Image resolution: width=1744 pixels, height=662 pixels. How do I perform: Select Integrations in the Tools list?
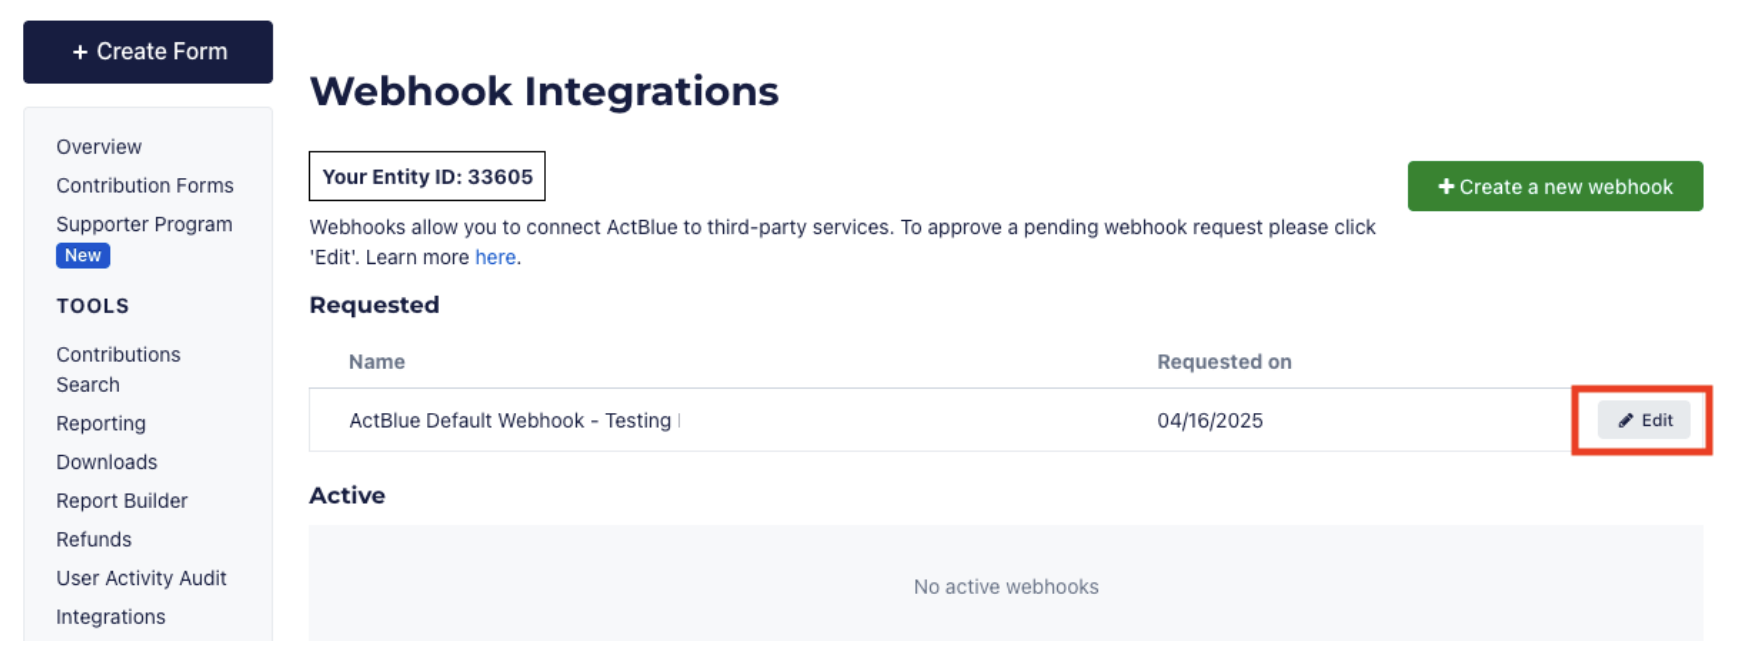point(111,618)
